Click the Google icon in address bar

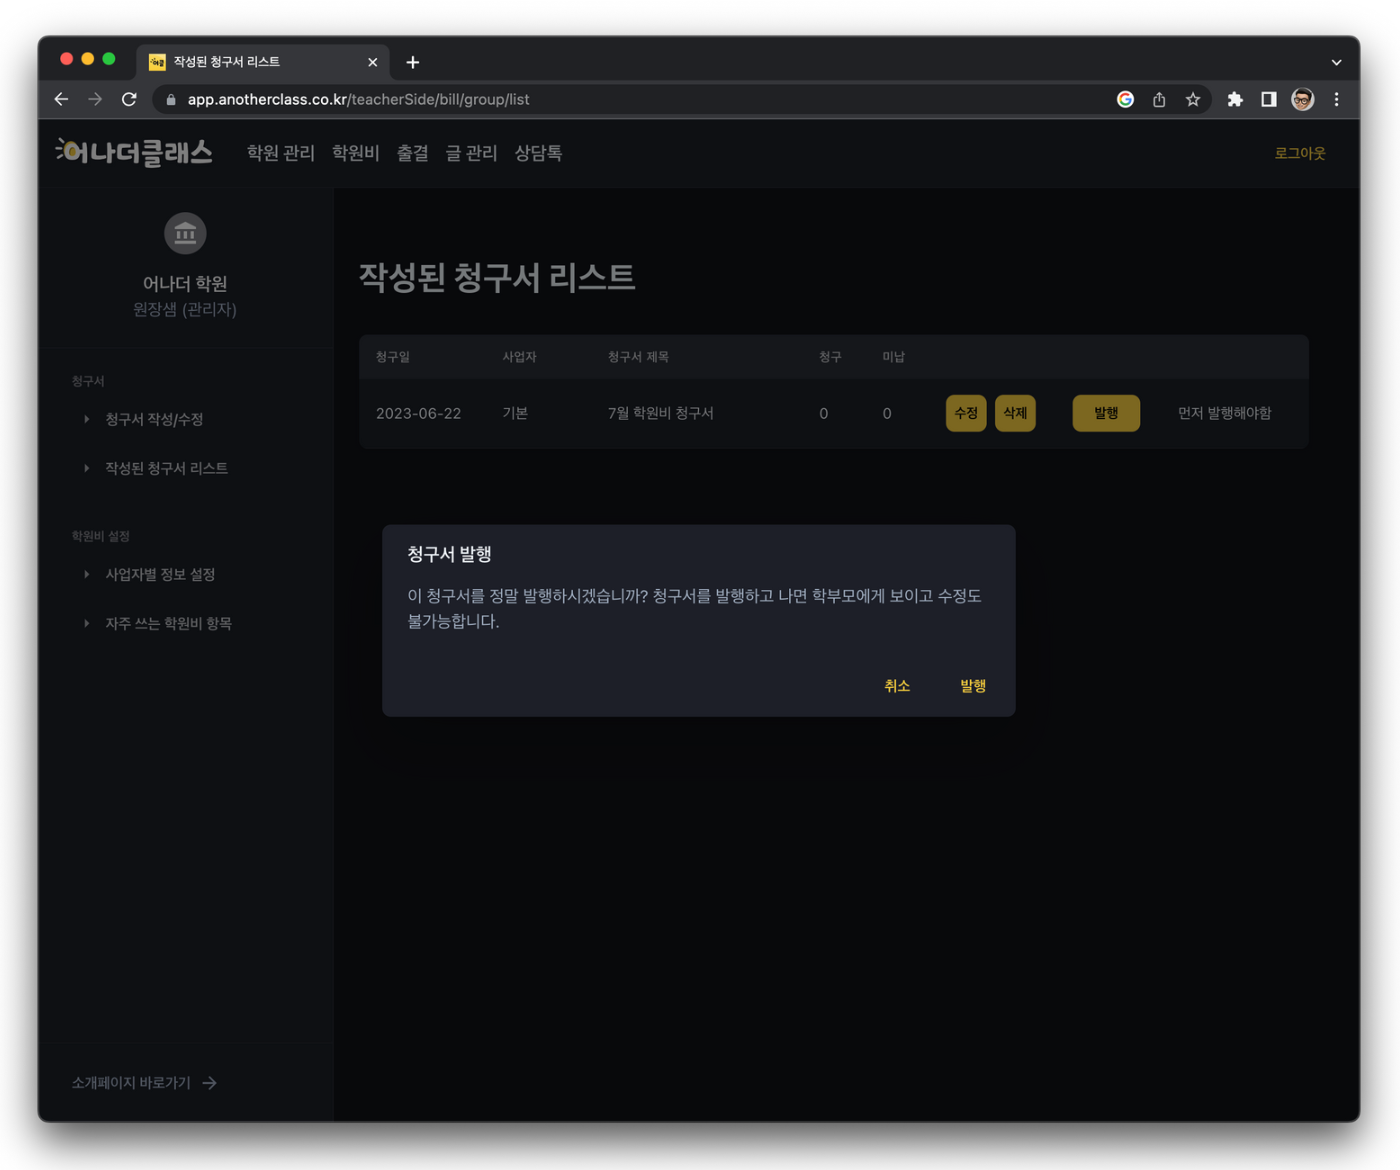(1125, 99)
